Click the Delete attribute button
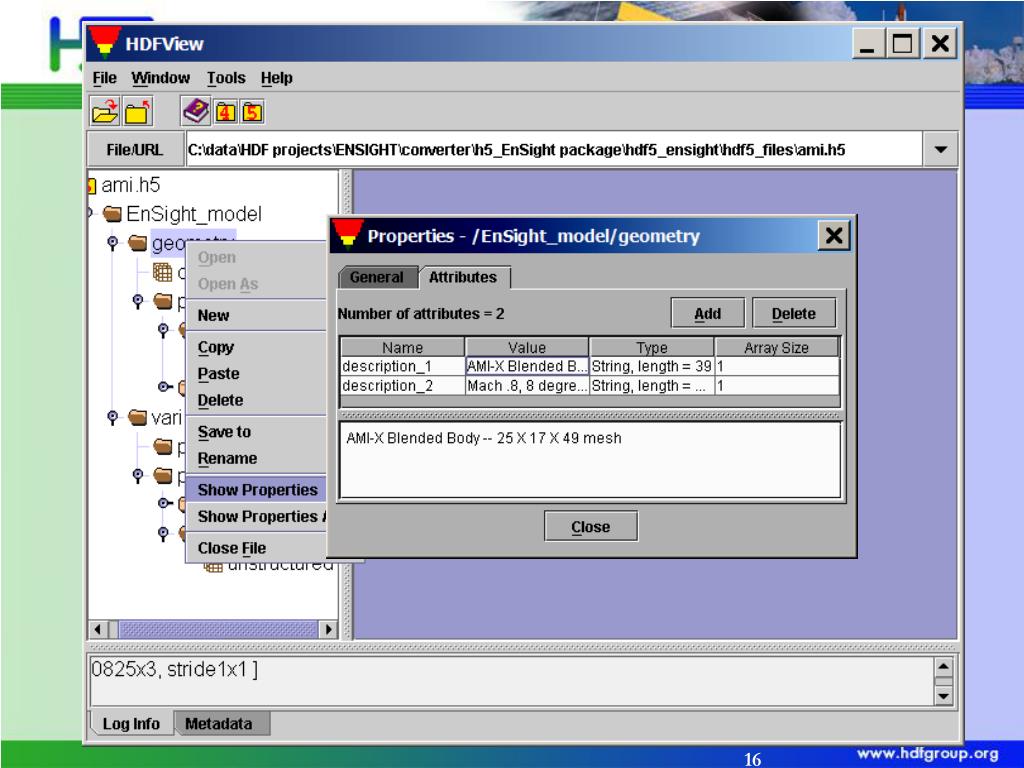 click(793, 313)
